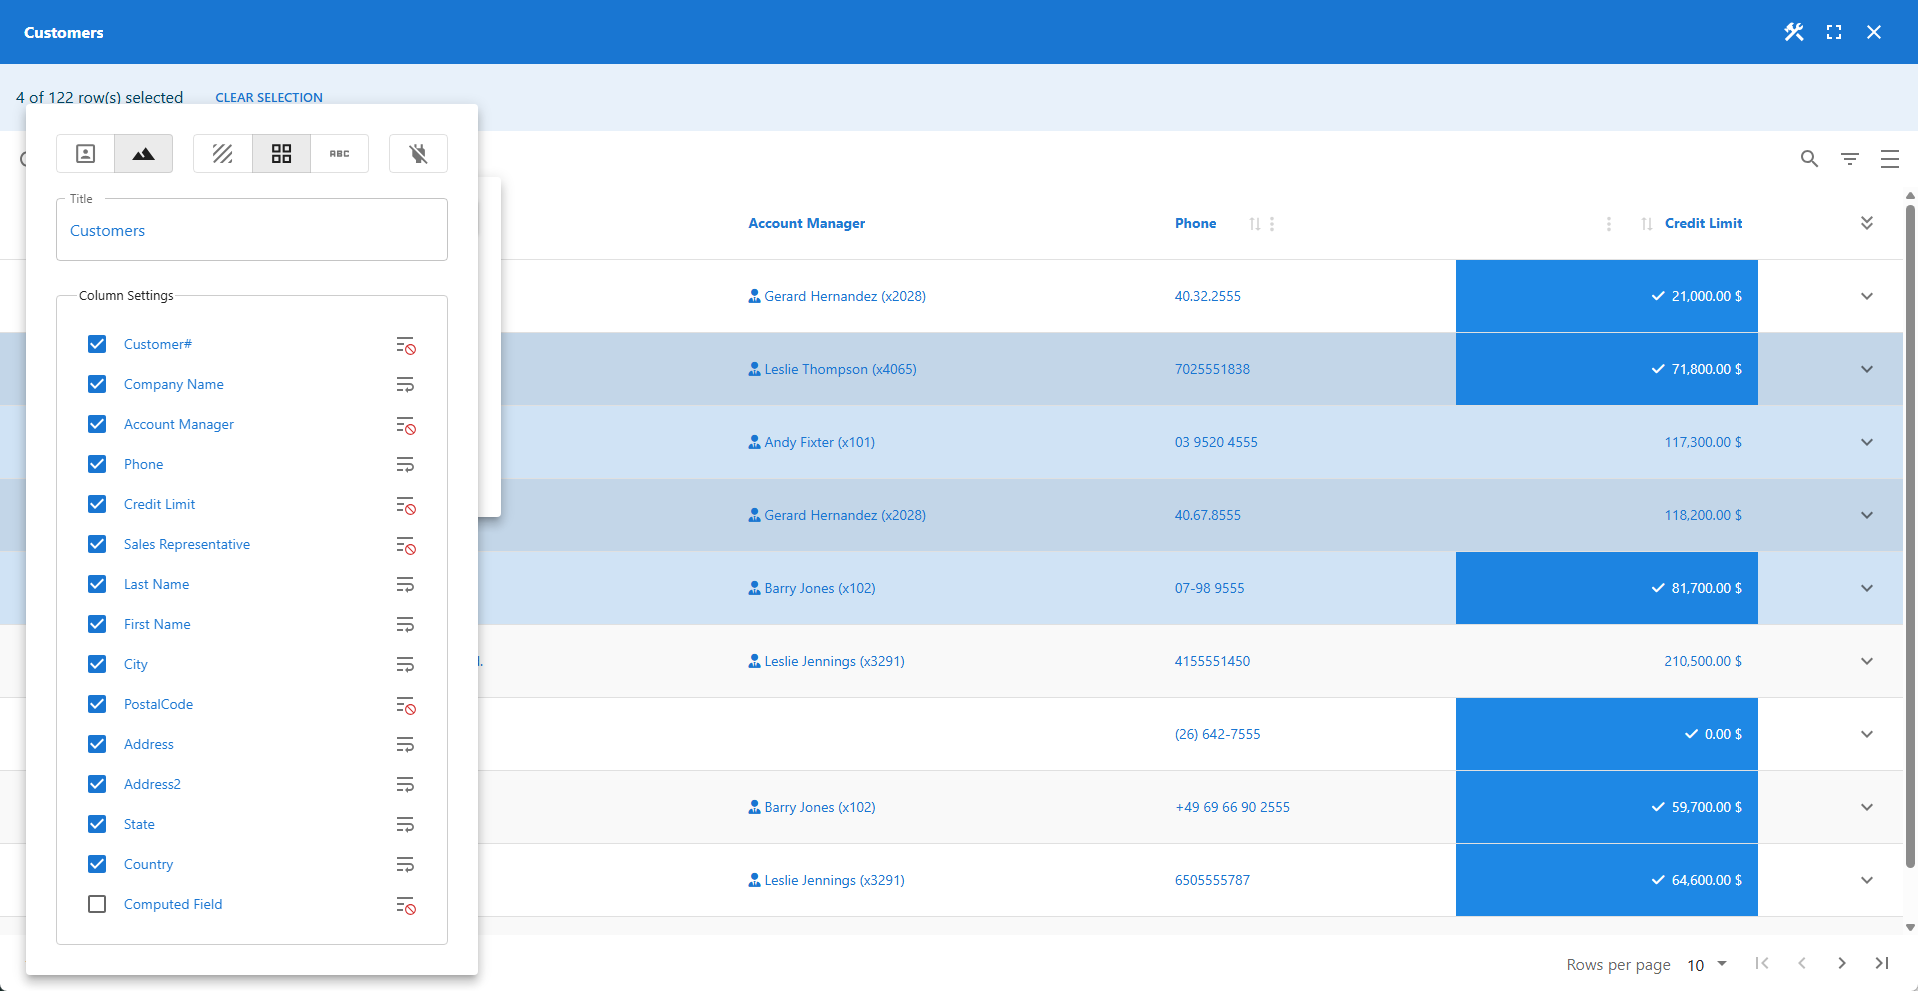Screen dimensions: 1918x991
Task: Enter fullscreen mode from the title bar
Action: click(1834, 32)
